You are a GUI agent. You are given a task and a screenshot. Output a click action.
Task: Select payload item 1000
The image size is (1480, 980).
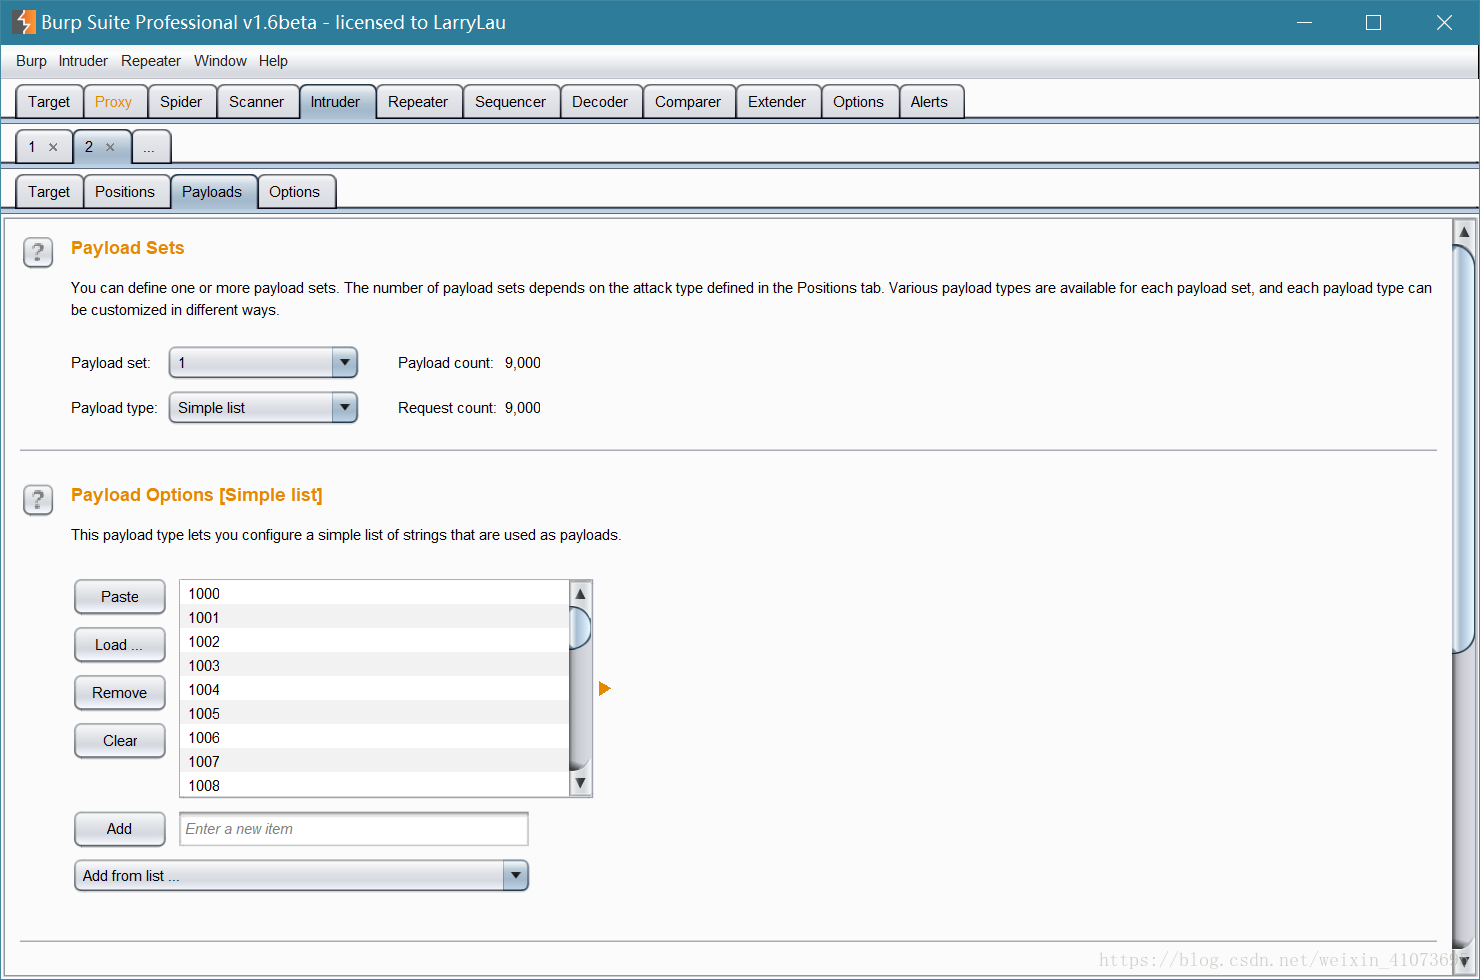coord(374,593)
